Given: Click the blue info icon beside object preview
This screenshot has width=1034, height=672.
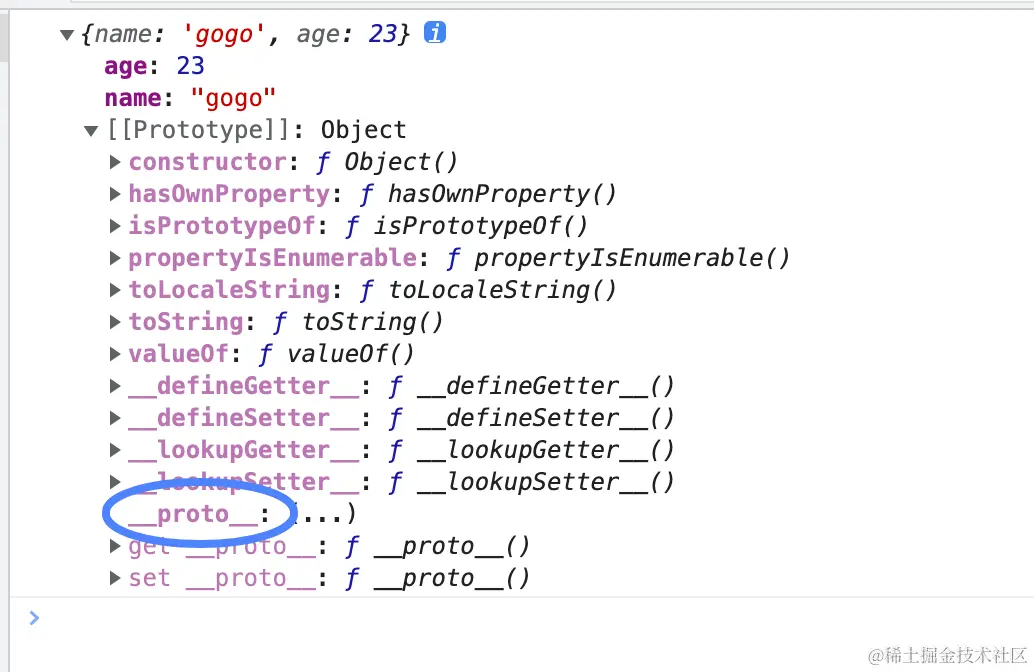Looking at the screenshot, I should point(435,32).
